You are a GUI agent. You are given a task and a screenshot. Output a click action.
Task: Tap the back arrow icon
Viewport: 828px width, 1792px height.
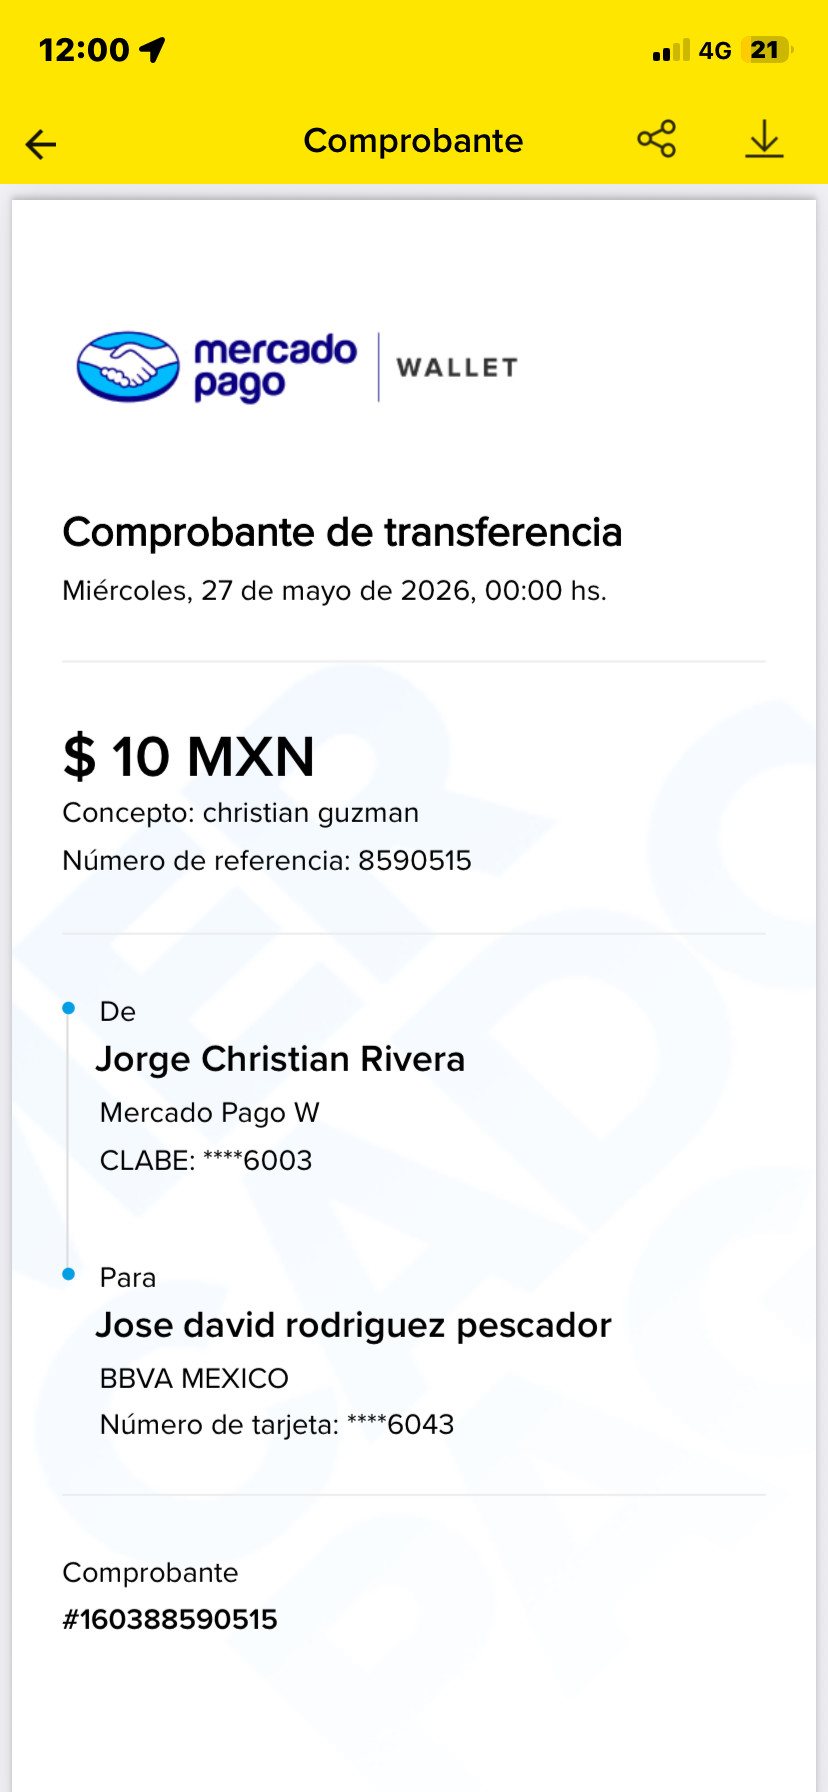pyautogui.click(x=41, y=144)
